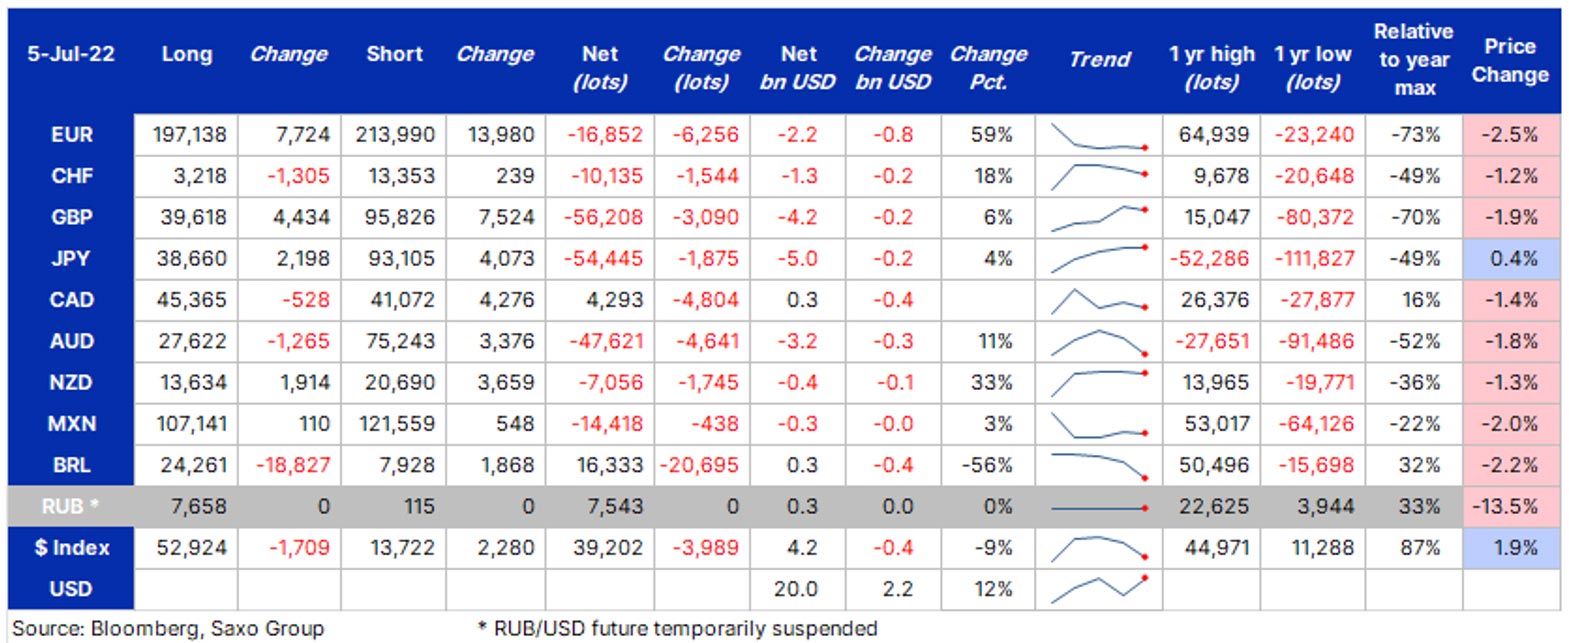This screenshot has height=643, width=1569.
Task: Click the Relative to year max header
Action: tap(1414, 60)
